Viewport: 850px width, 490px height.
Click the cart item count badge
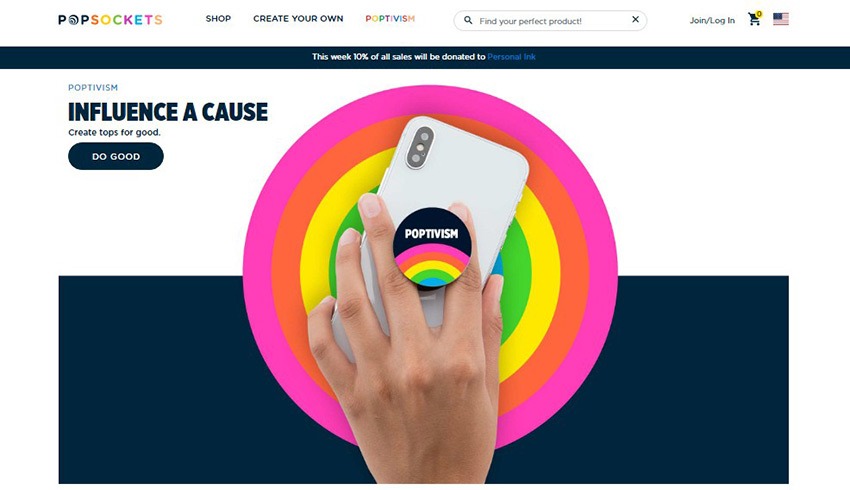click(758, 14)
